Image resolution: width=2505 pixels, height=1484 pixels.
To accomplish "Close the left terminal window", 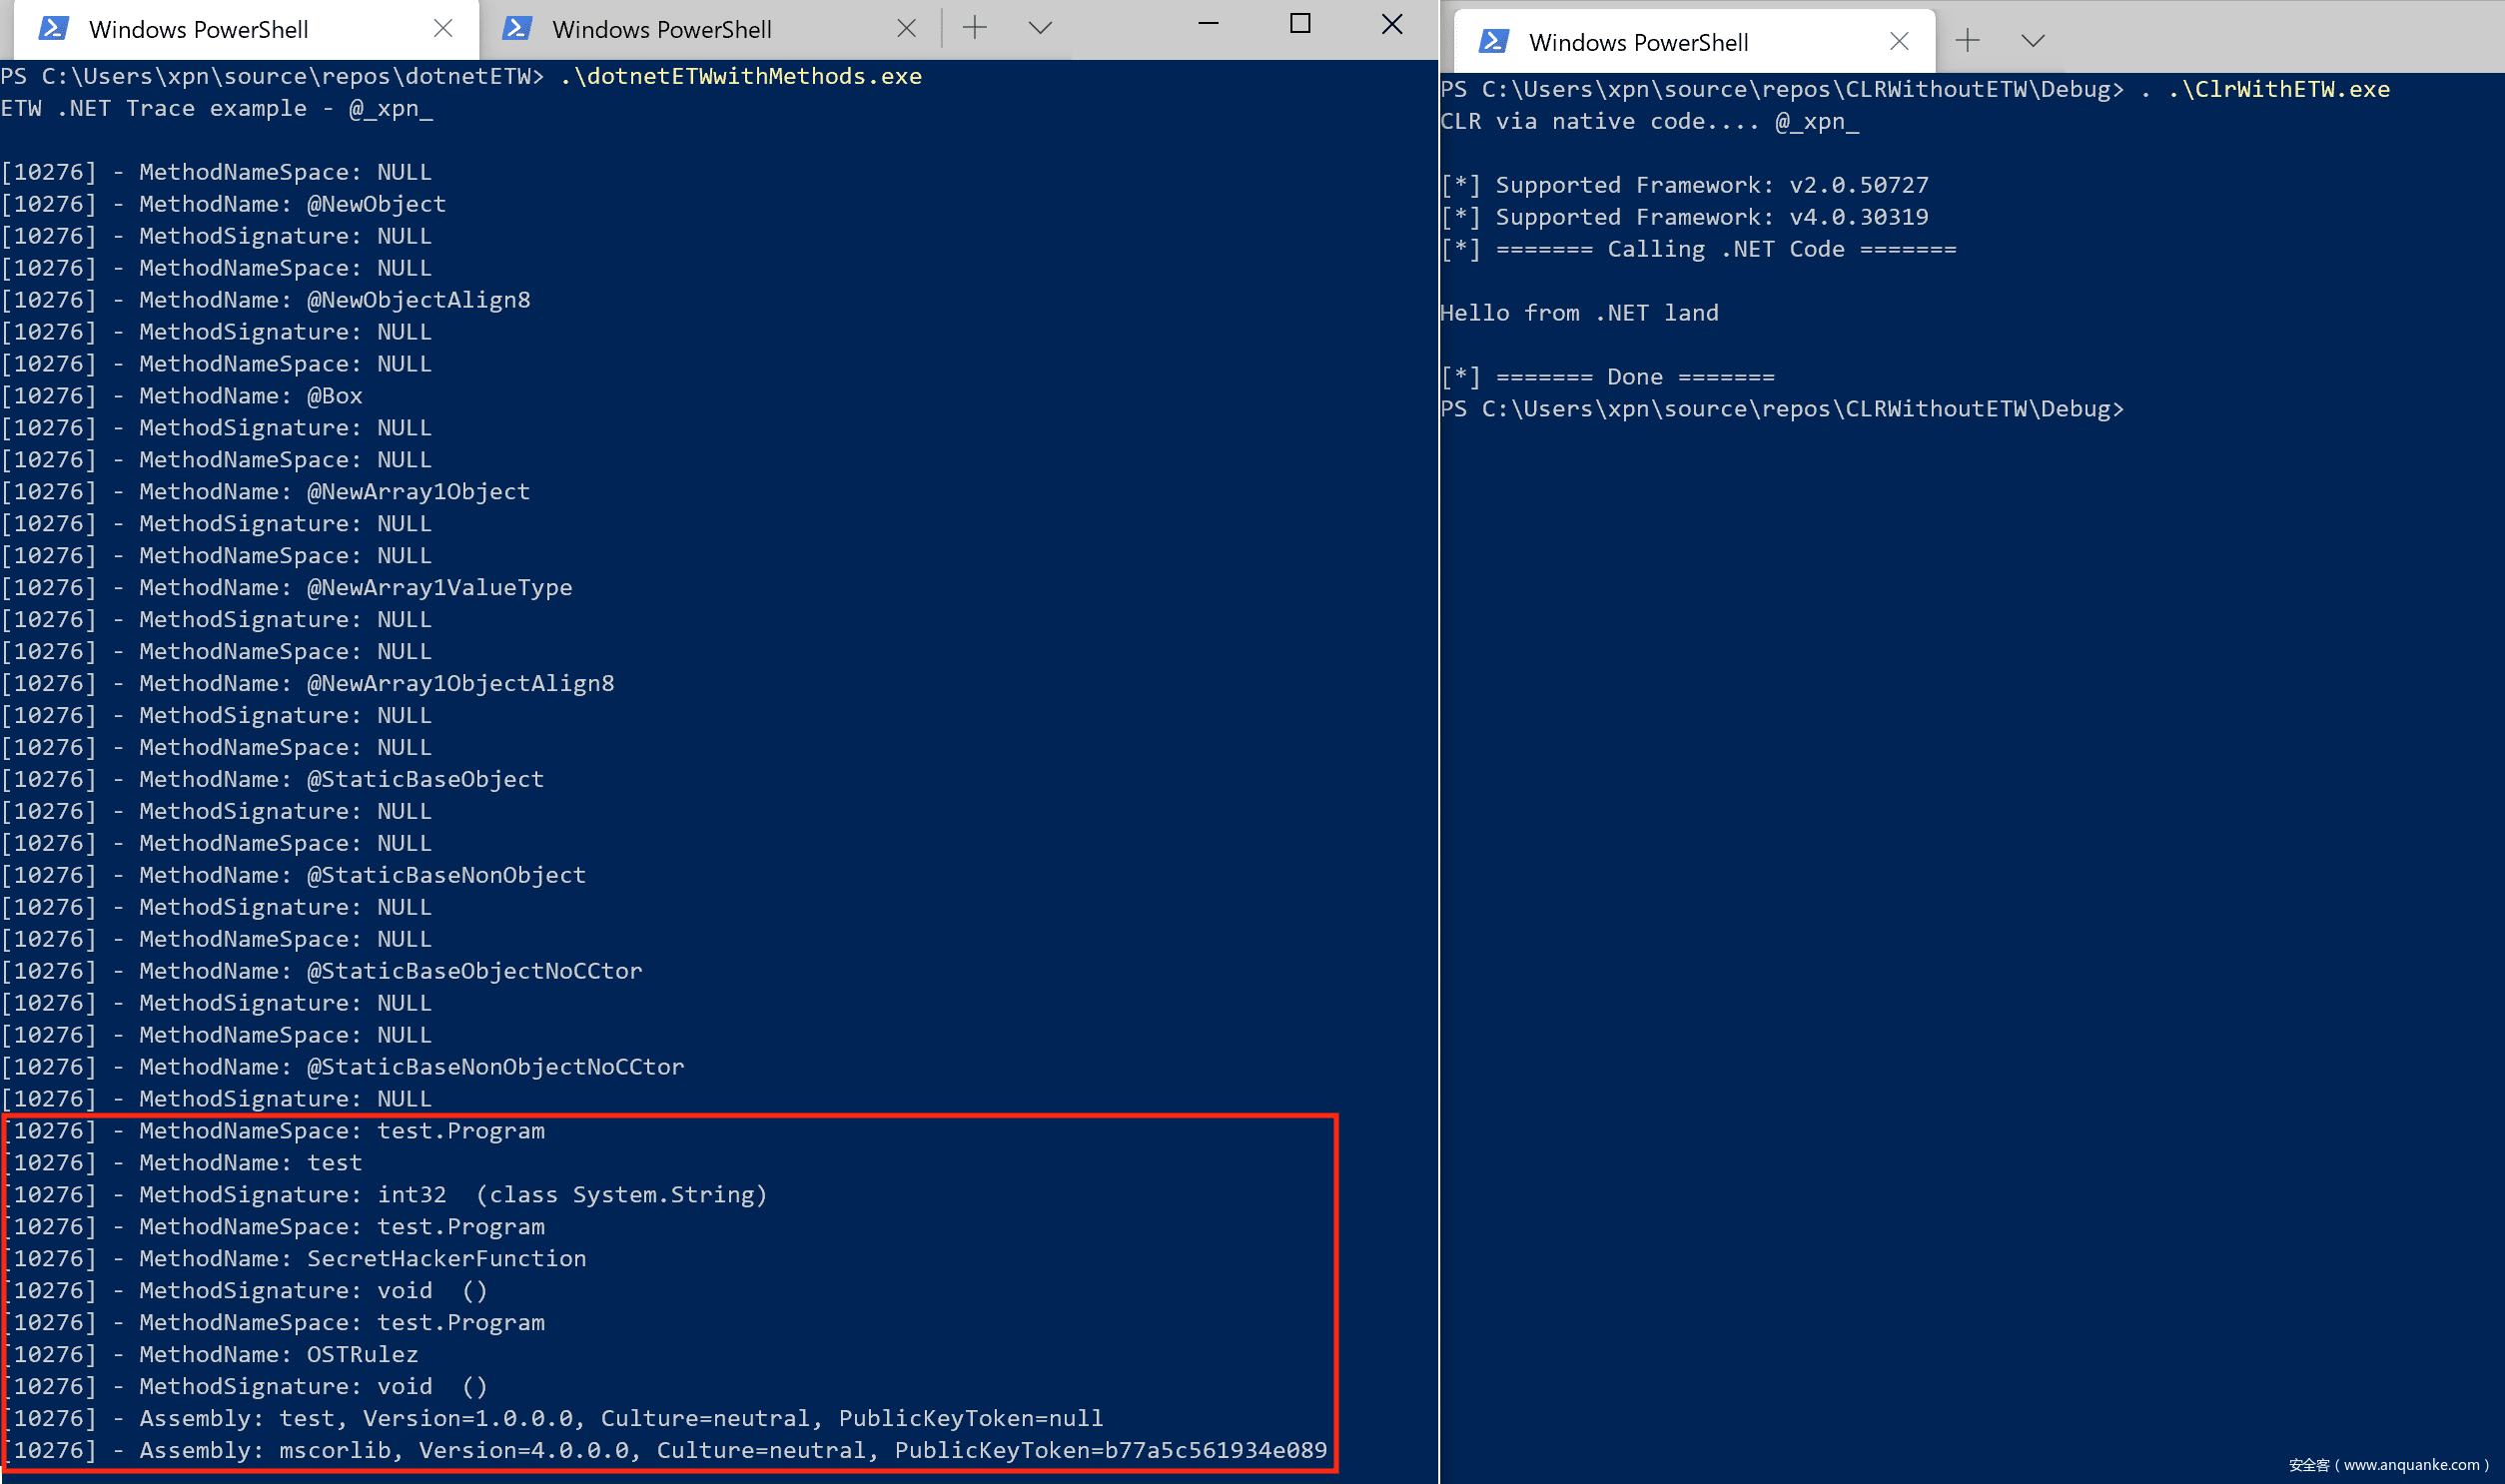I will (1391, 24).
